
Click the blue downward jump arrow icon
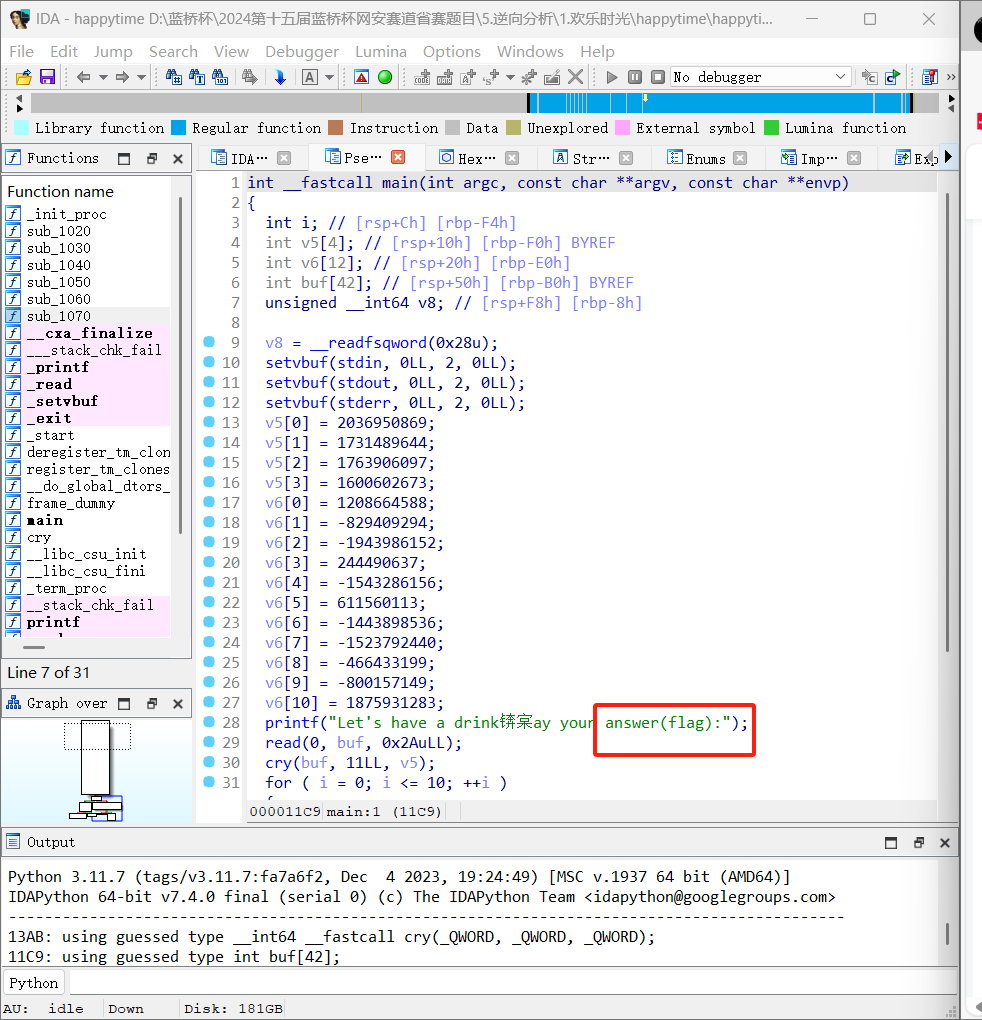[280, 77]
